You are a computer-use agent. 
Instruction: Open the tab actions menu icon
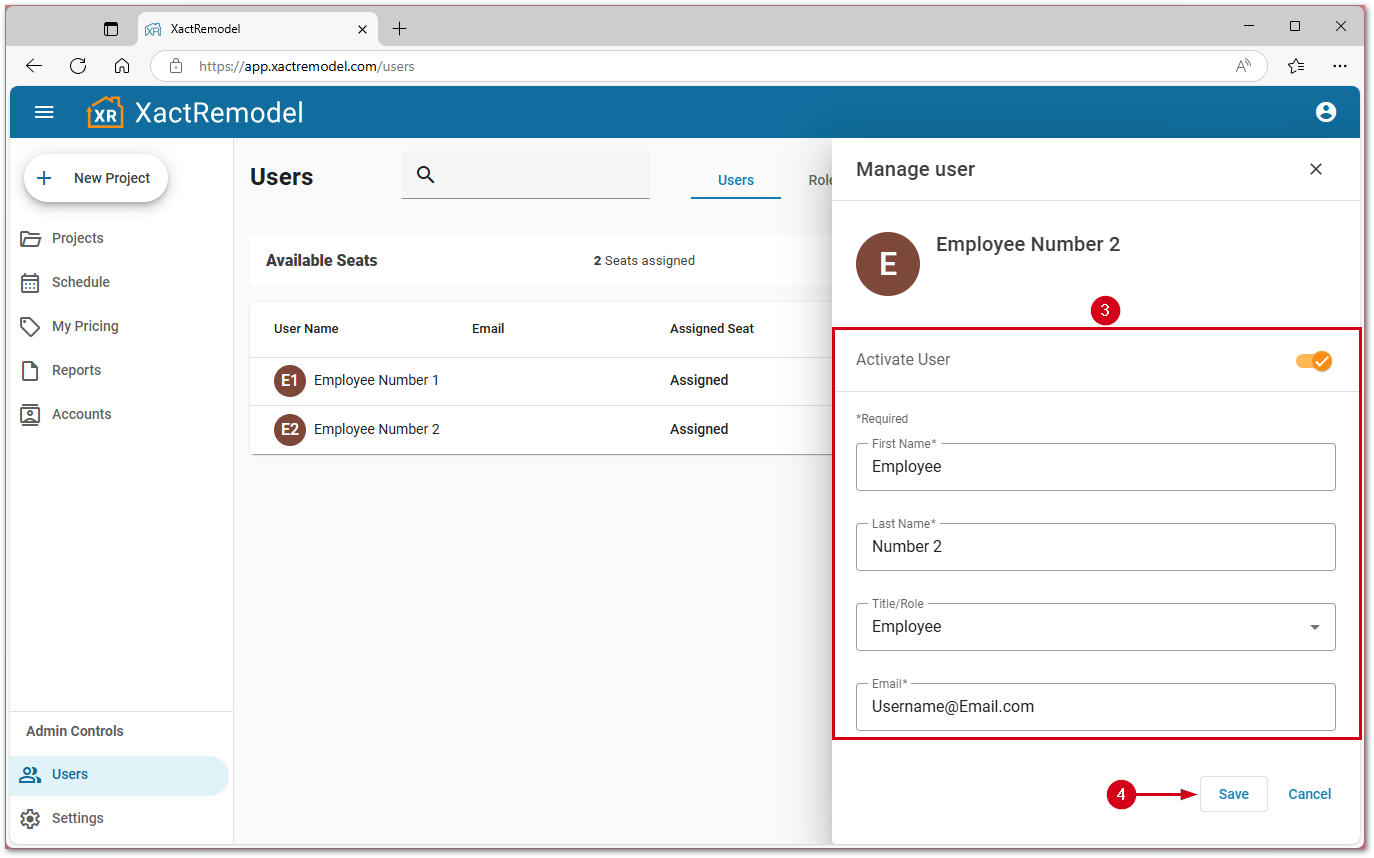111,29
